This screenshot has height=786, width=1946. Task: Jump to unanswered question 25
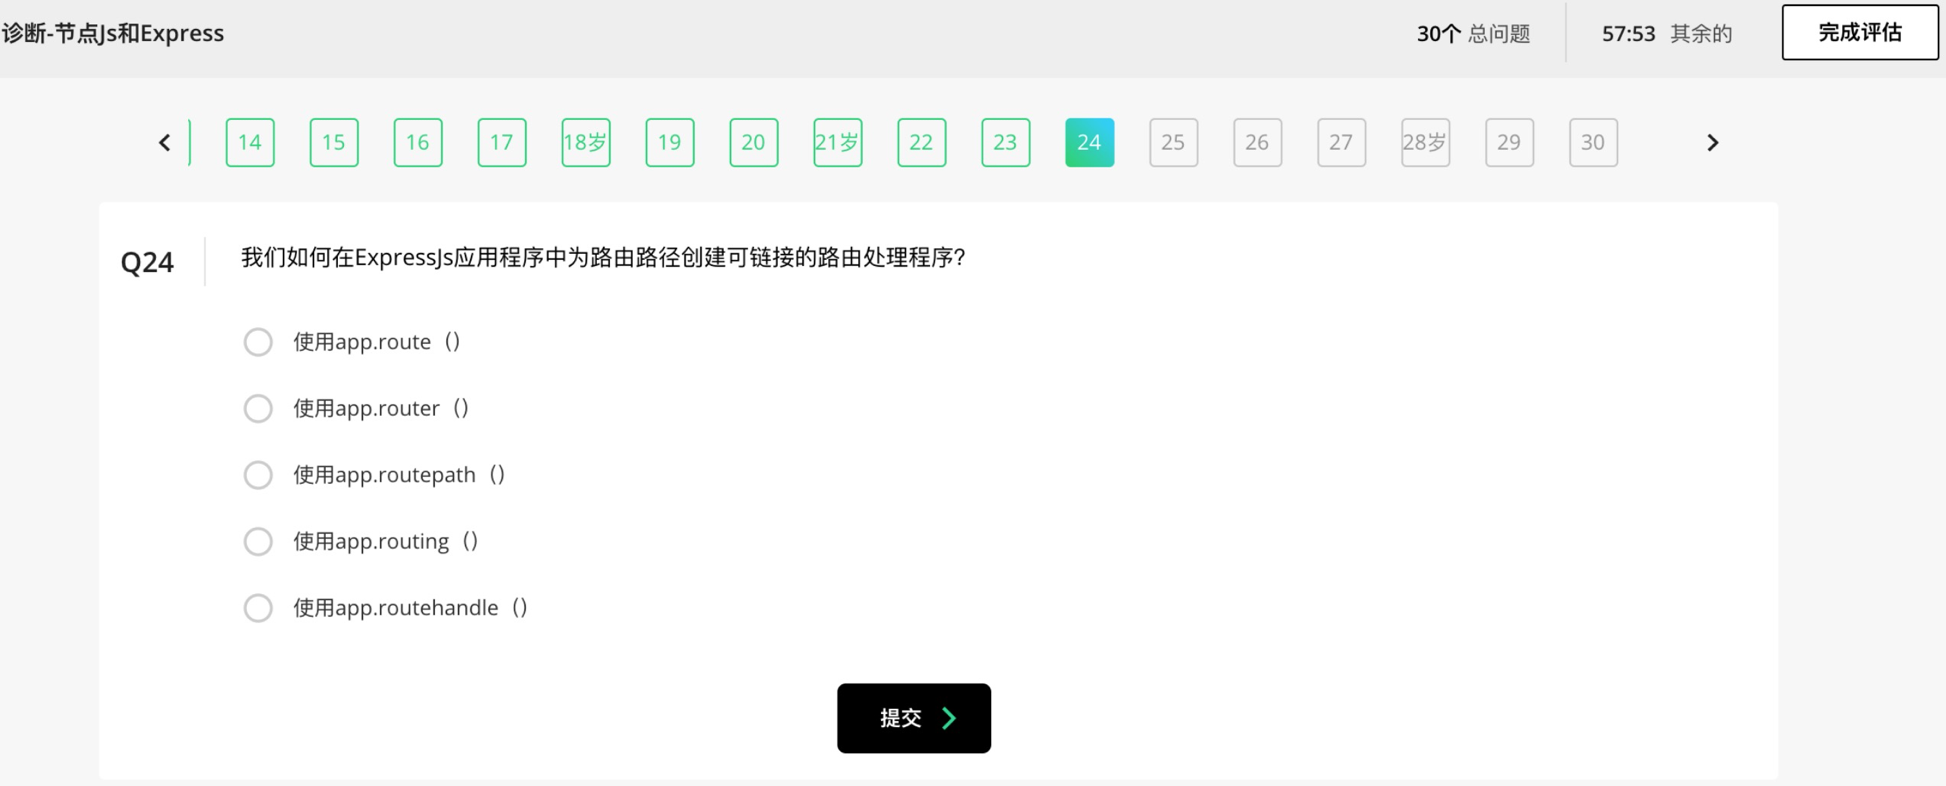(x=1173, y=143)
